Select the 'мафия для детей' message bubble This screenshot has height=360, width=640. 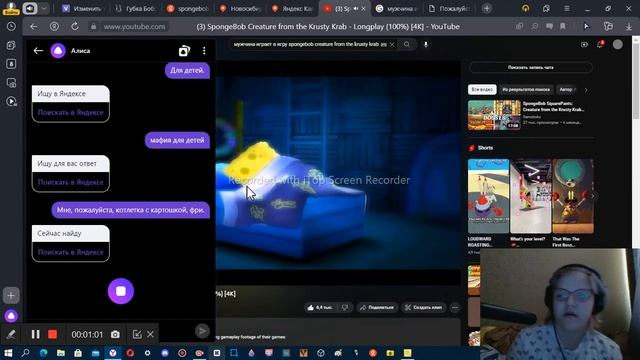point(177,140)
